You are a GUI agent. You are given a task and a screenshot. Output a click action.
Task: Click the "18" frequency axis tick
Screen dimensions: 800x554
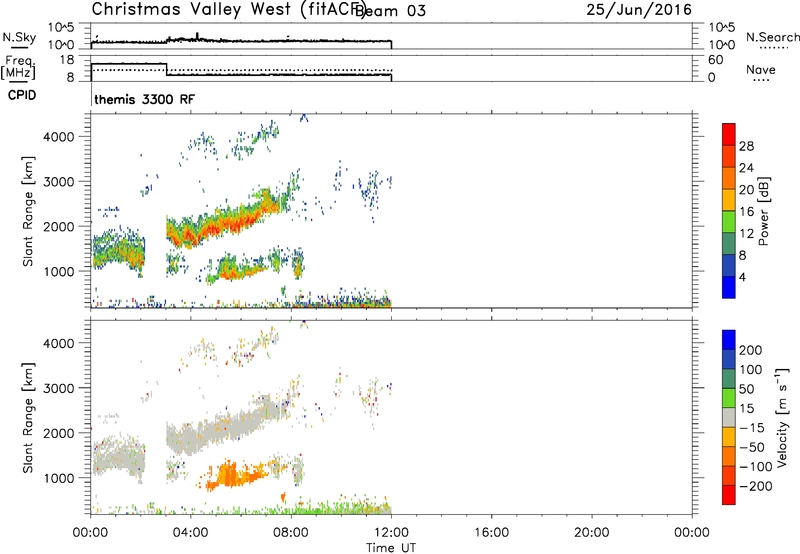67,60
